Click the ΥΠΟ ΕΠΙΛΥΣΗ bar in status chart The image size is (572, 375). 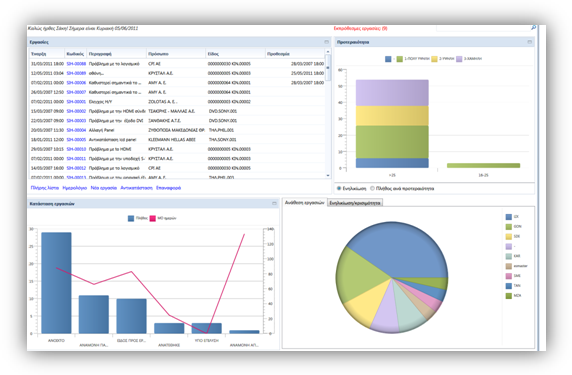coord(206,328)
